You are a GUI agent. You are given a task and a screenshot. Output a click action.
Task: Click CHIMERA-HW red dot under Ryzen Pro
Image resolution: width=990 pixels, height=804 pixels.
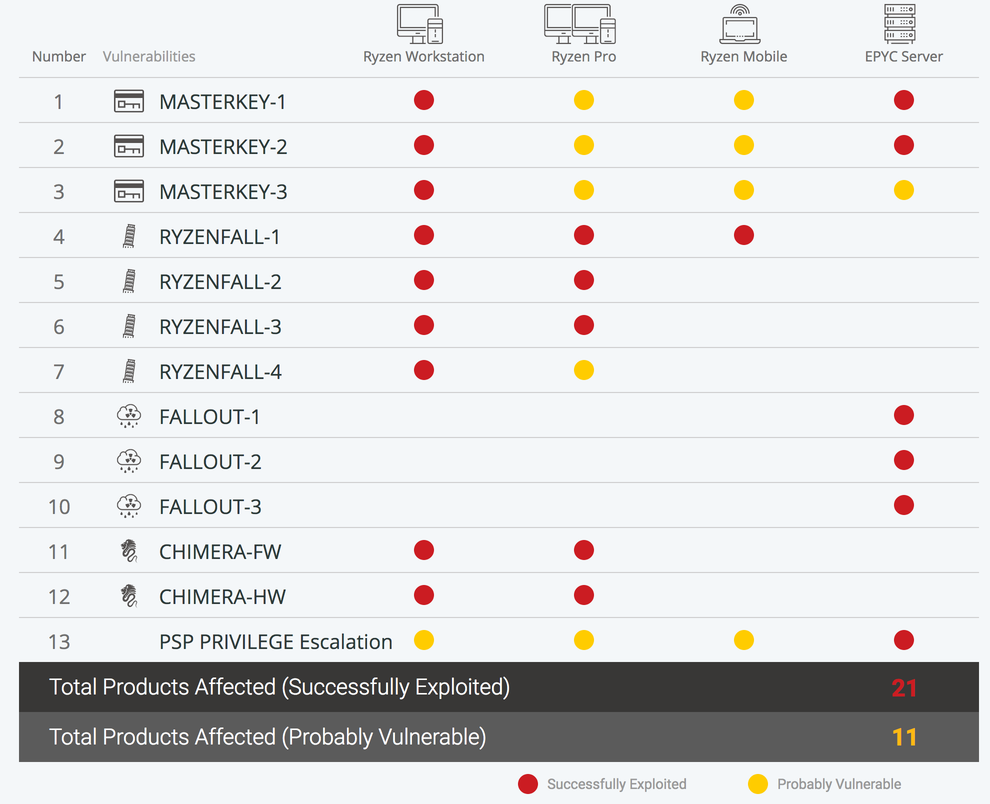click(x=584, y=594)
